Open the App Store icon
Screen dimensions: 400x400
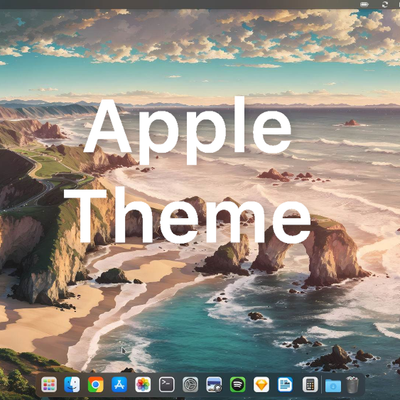click(x=119, y=385)
